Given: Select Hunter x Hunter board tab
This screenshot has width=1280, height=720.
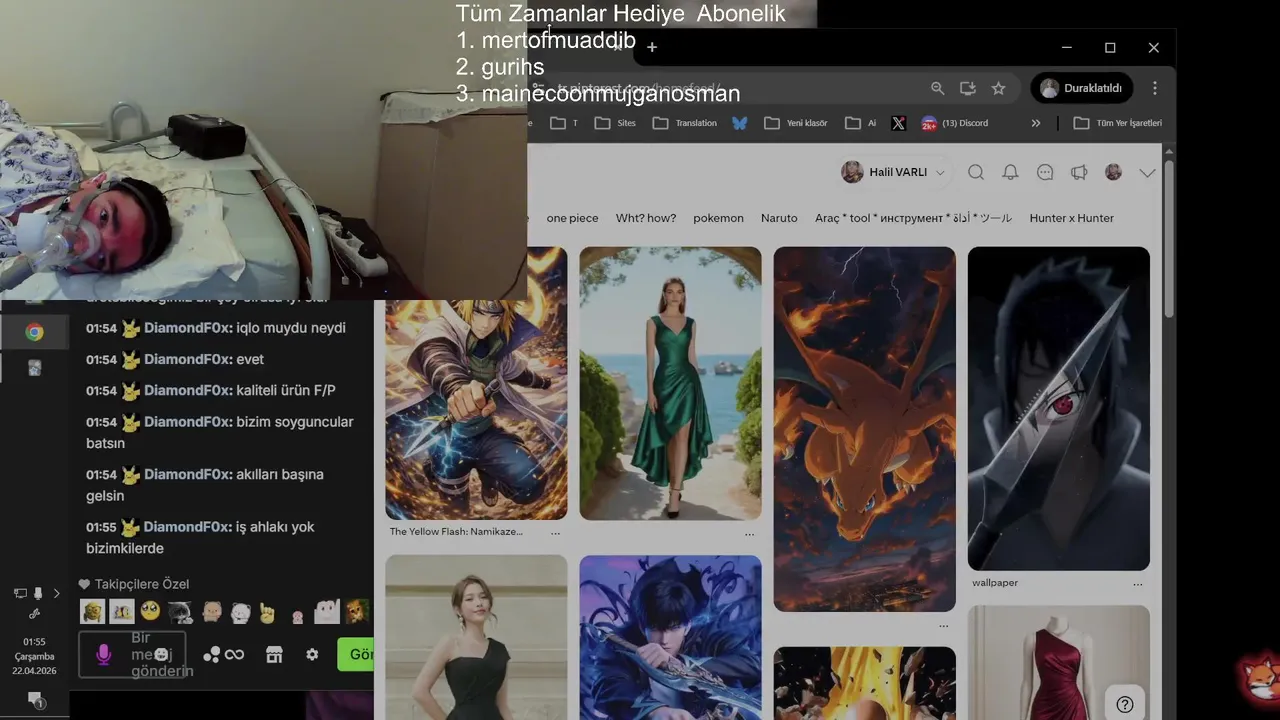Looking at the screenshot, I should click(1071, 218).
